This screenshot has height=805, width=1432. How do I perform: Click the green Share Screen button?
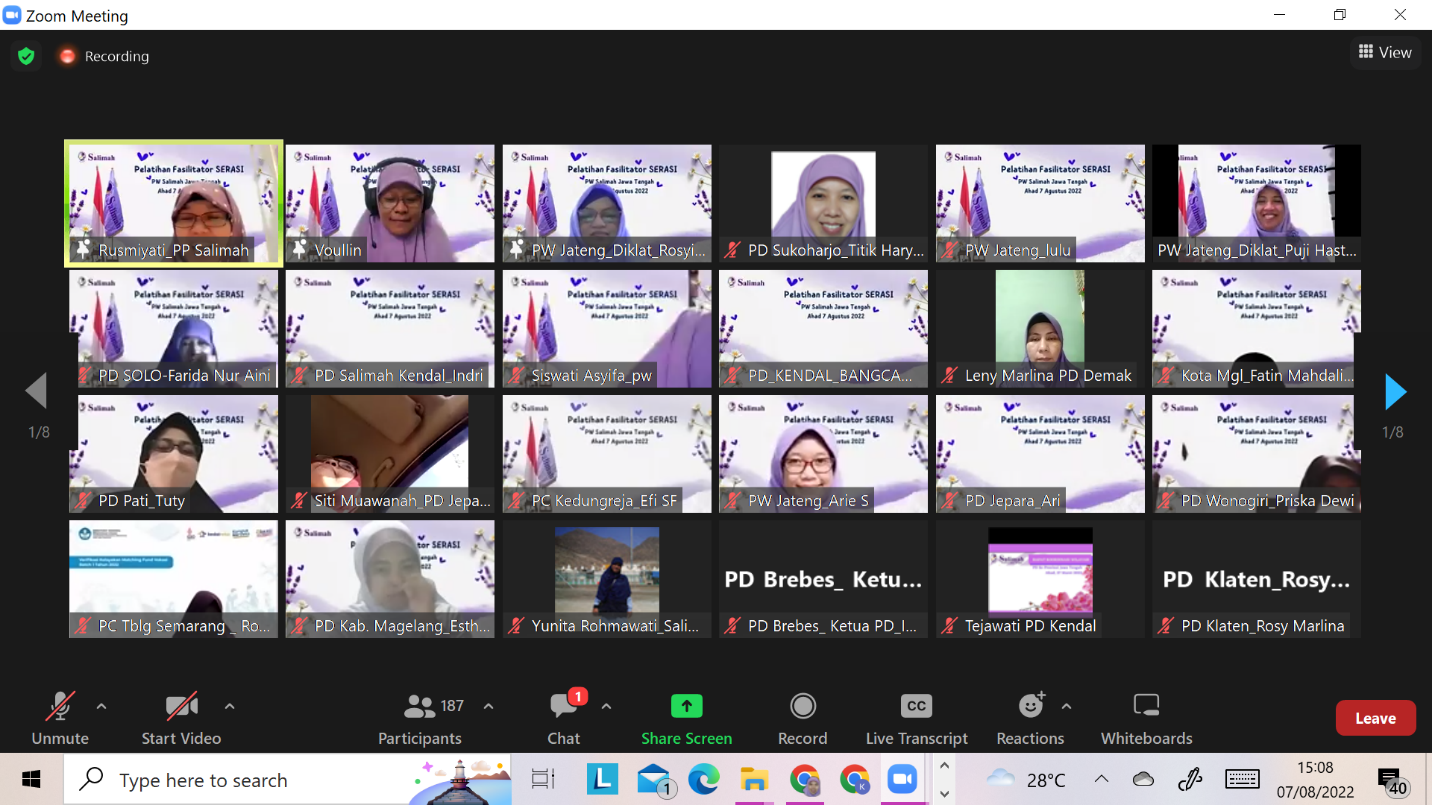pos(687,718)
